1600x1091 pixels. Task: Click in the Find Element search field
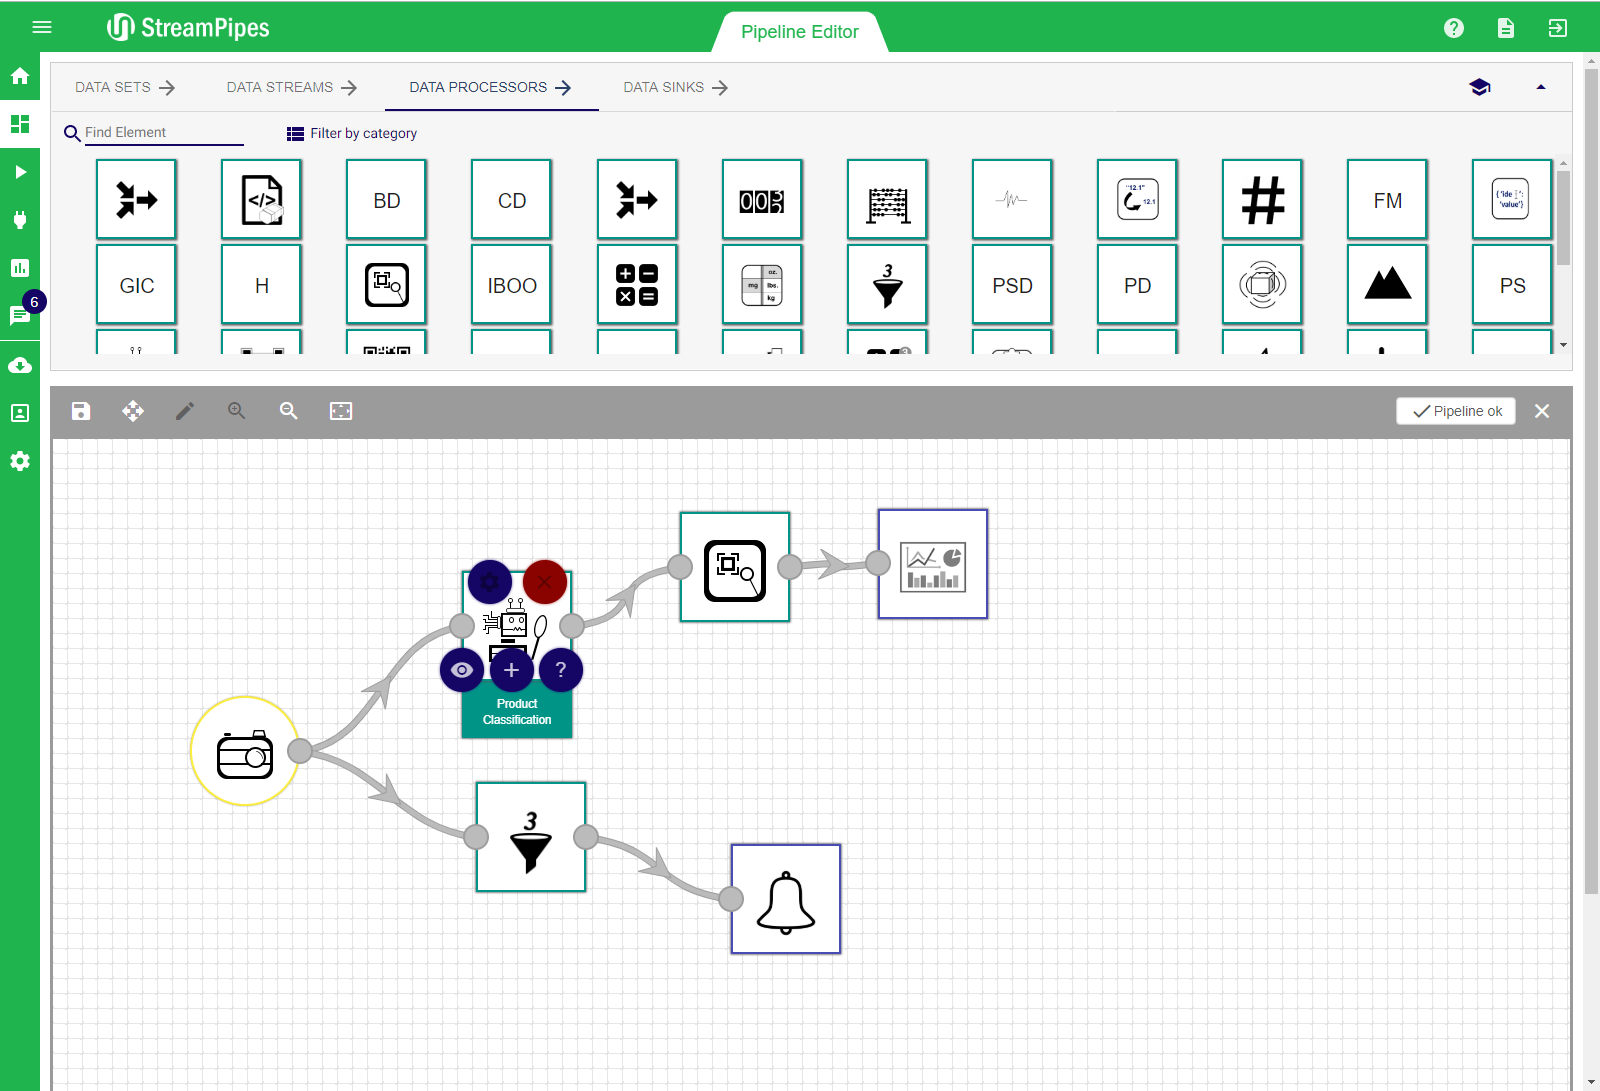point(163,132)
